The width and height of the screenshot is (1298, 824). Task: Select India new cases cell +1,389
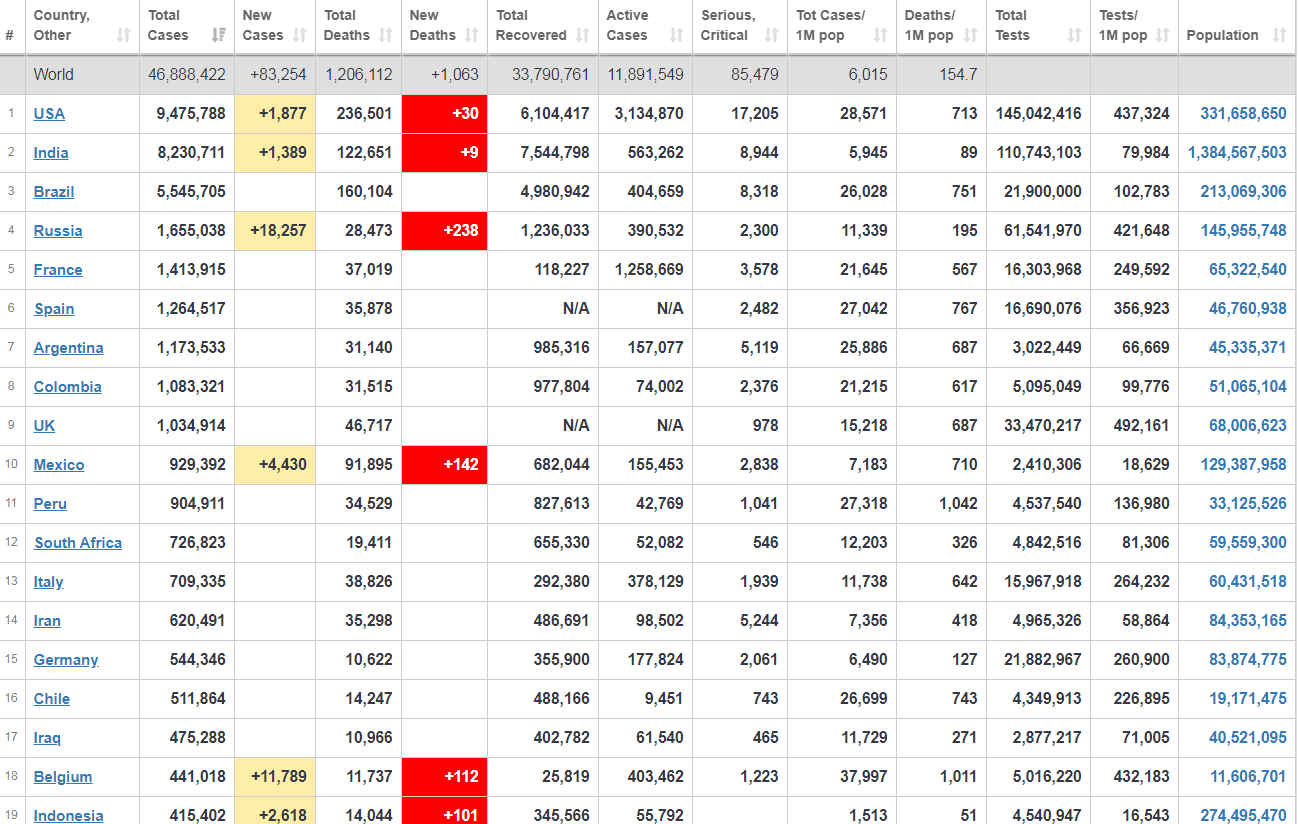coord(275,153)
